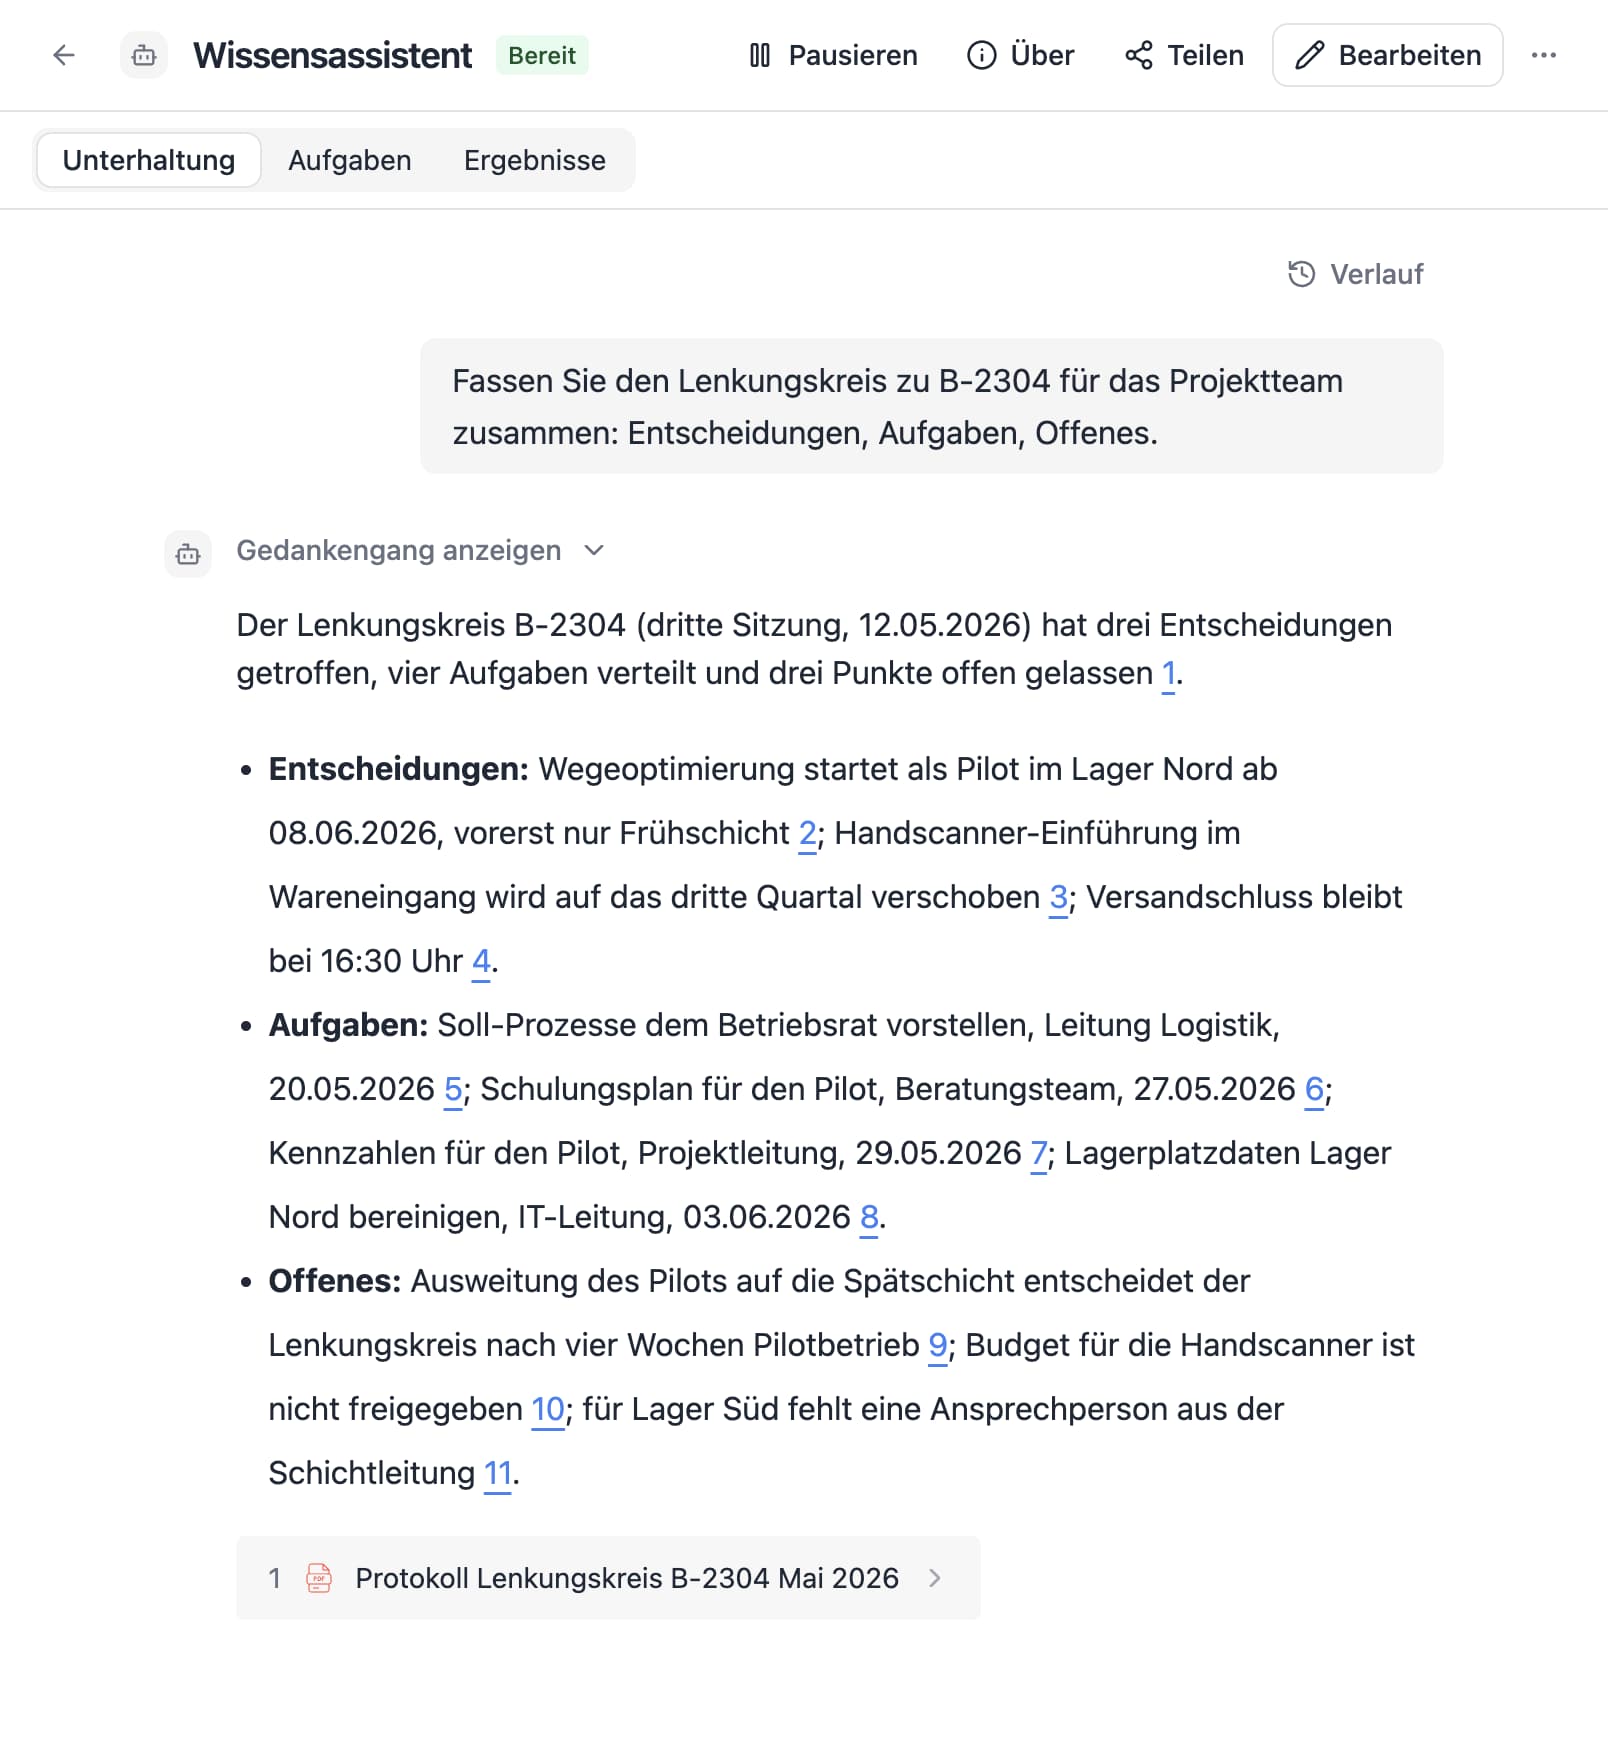
Task: Open citation 7 after 29.05.2026
Action: [x=1039, y=1154]
